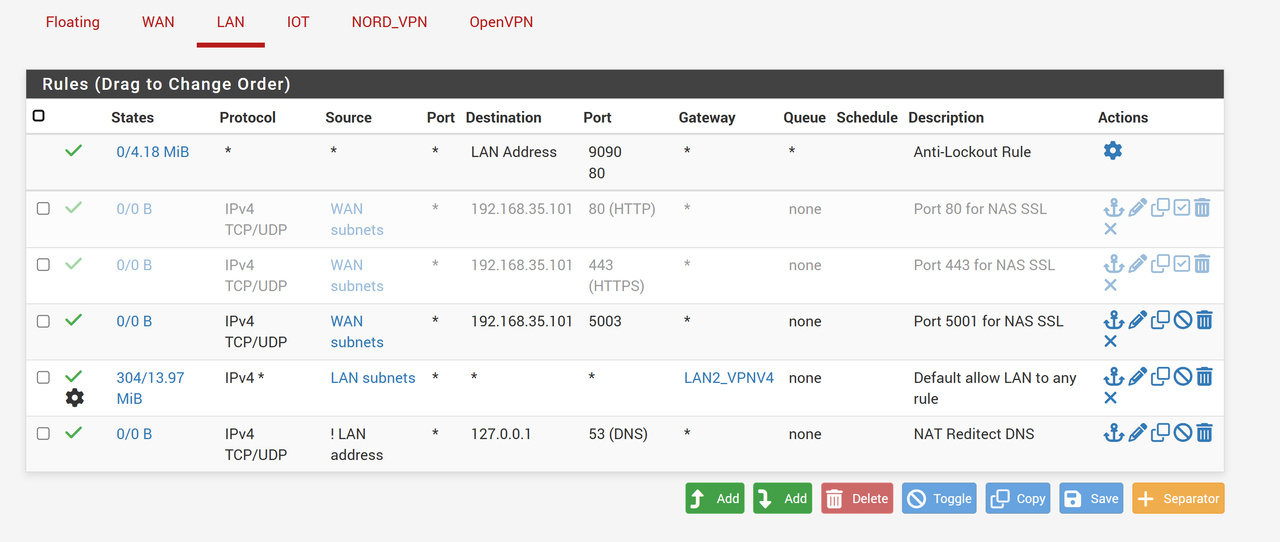1280x542 pixels.
Task: Add a Separator to the rules
Action: coord(1178,498)
